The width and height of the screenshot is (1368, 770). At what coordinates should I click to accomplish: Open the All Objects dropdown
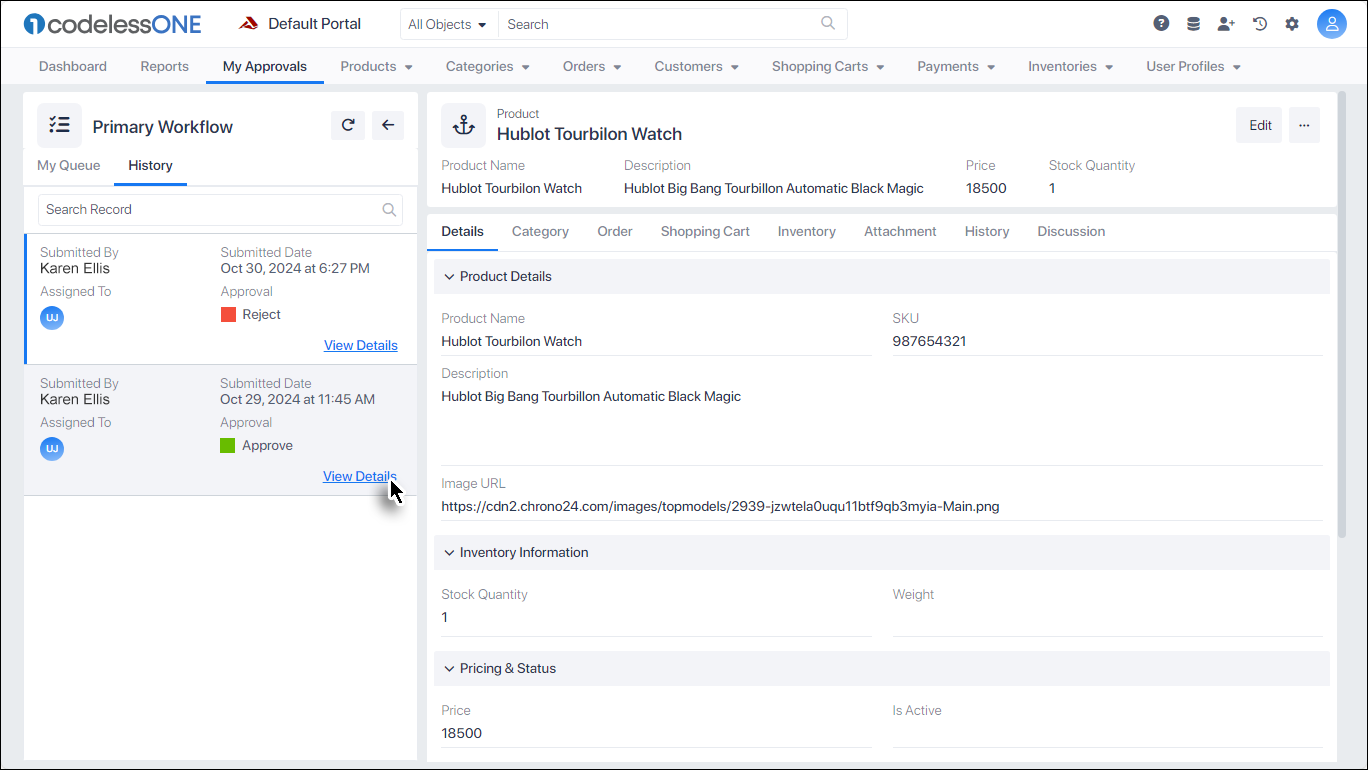click(x=447, y=24)
